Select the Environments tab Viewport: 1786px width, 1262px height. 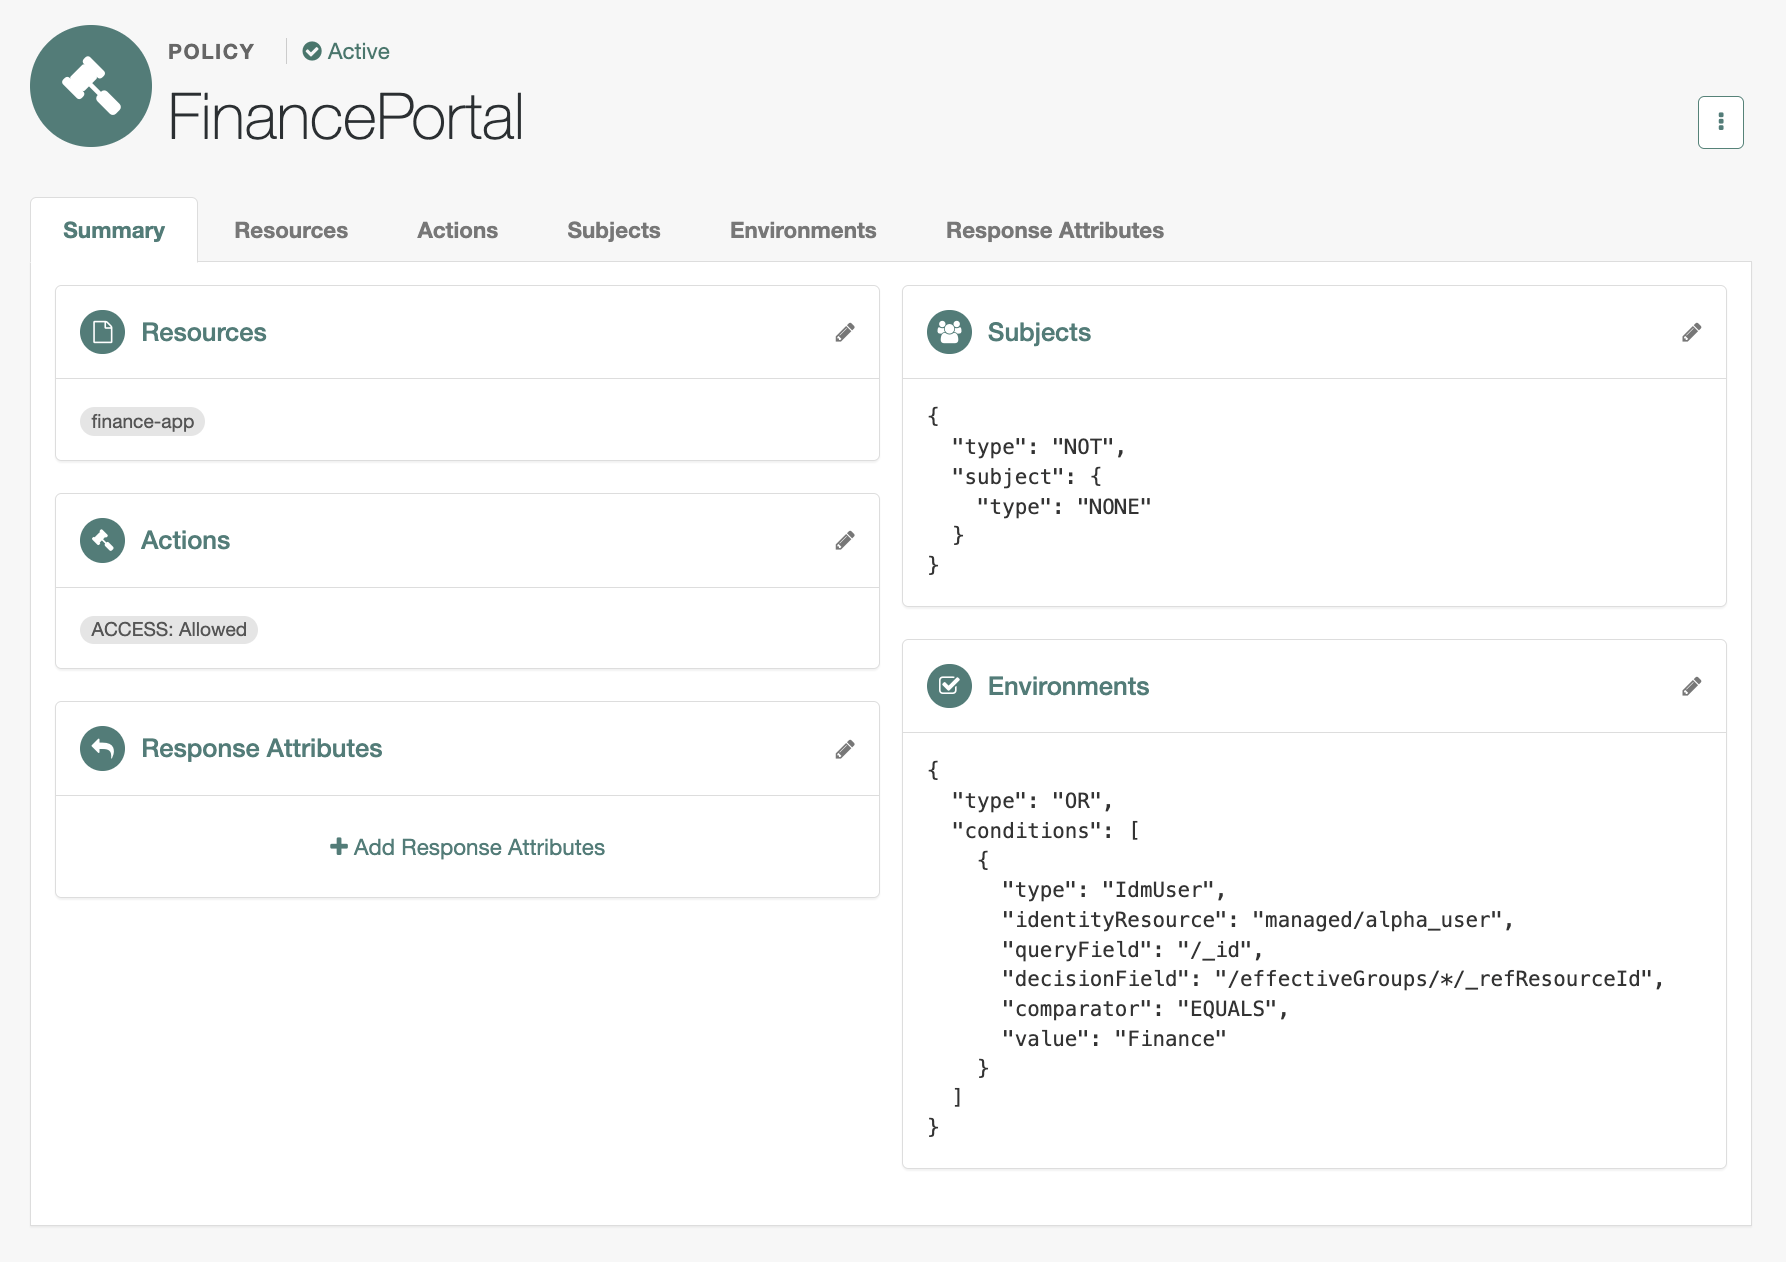tap(803, 230)
